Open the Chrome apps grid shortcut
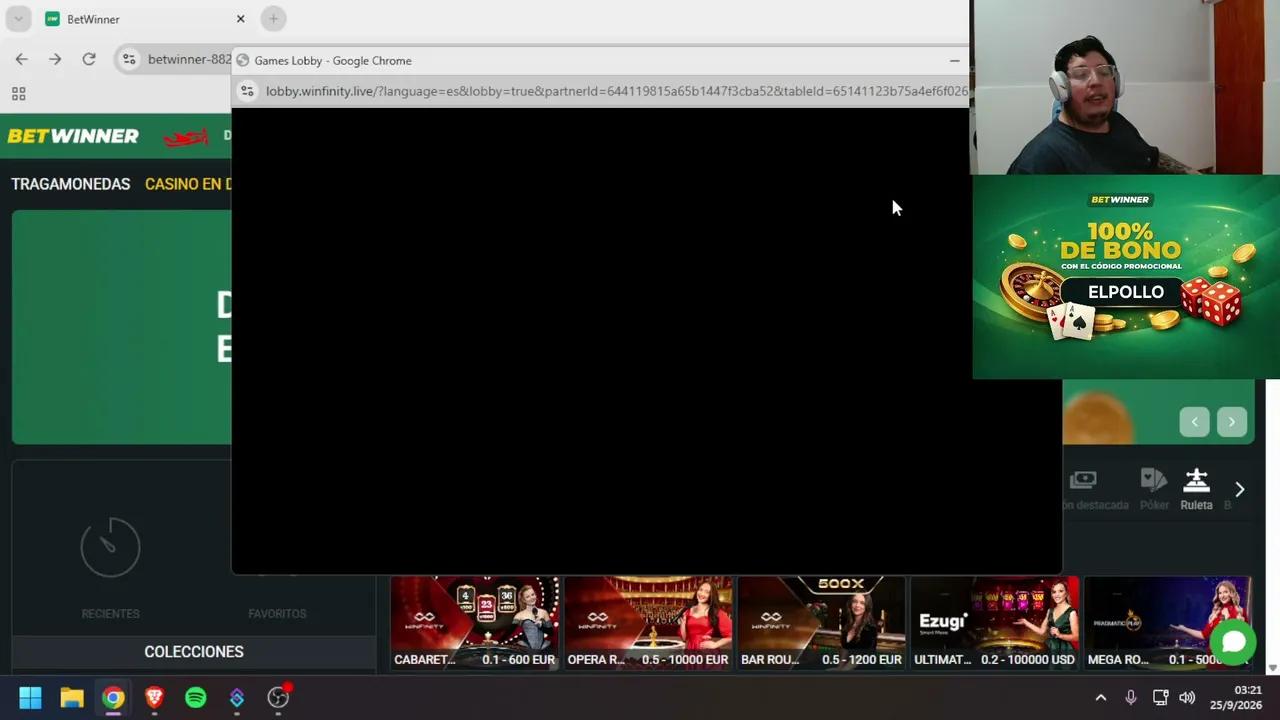 point(18,94)
